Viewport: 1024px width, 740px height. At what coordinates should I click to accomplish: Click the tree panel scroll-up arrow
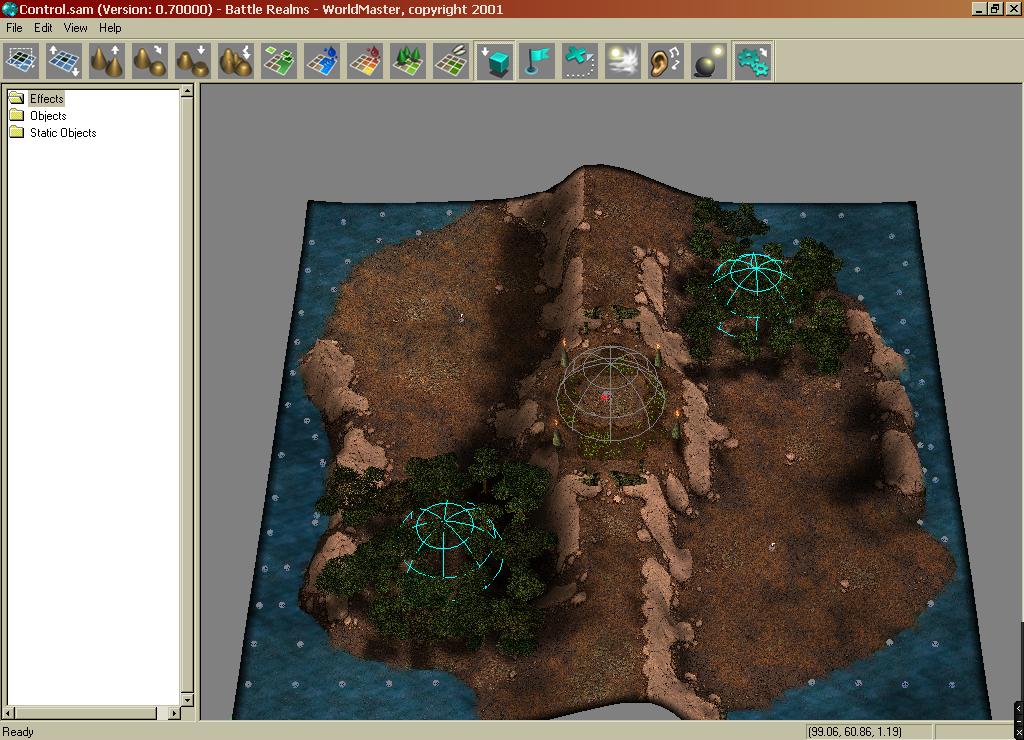point(187,91)
